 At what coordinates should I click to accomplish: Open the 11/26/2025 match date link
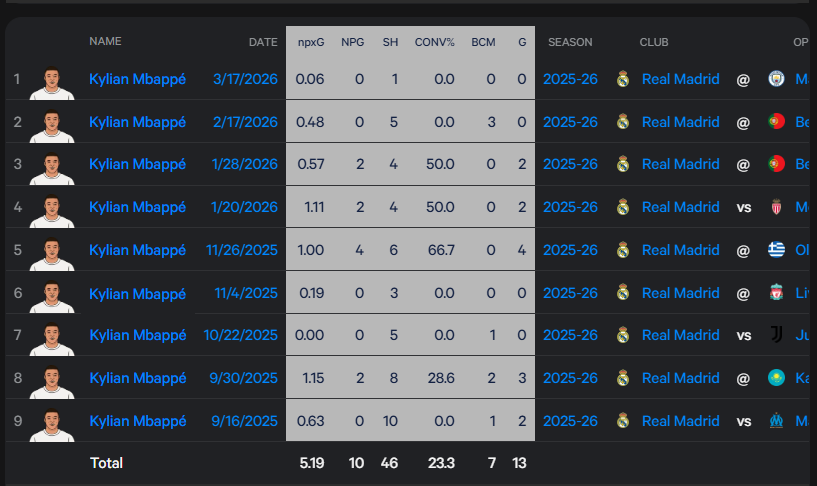pos(242,250)
